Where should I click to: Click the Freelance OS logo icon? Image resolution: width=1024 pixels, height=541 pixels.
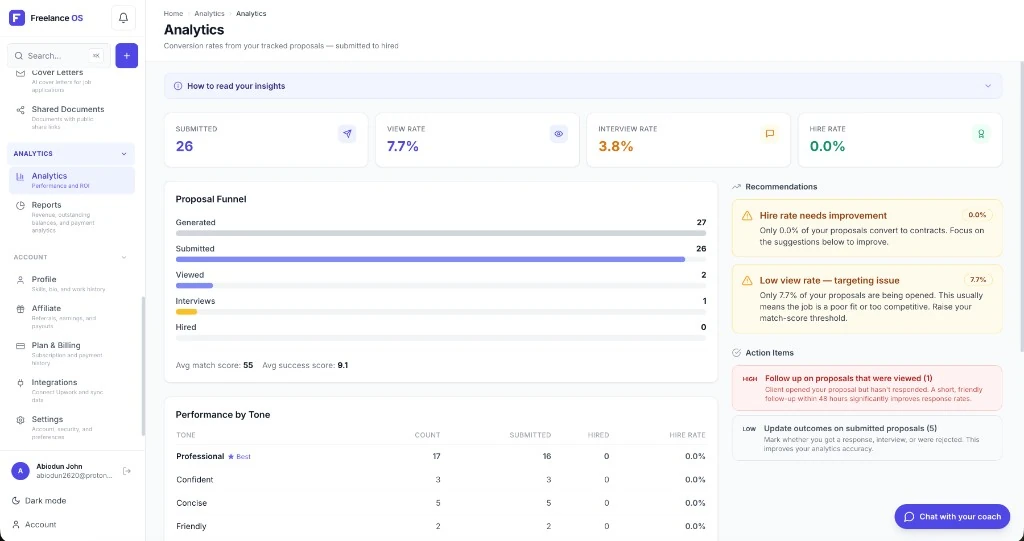[17, 18]
